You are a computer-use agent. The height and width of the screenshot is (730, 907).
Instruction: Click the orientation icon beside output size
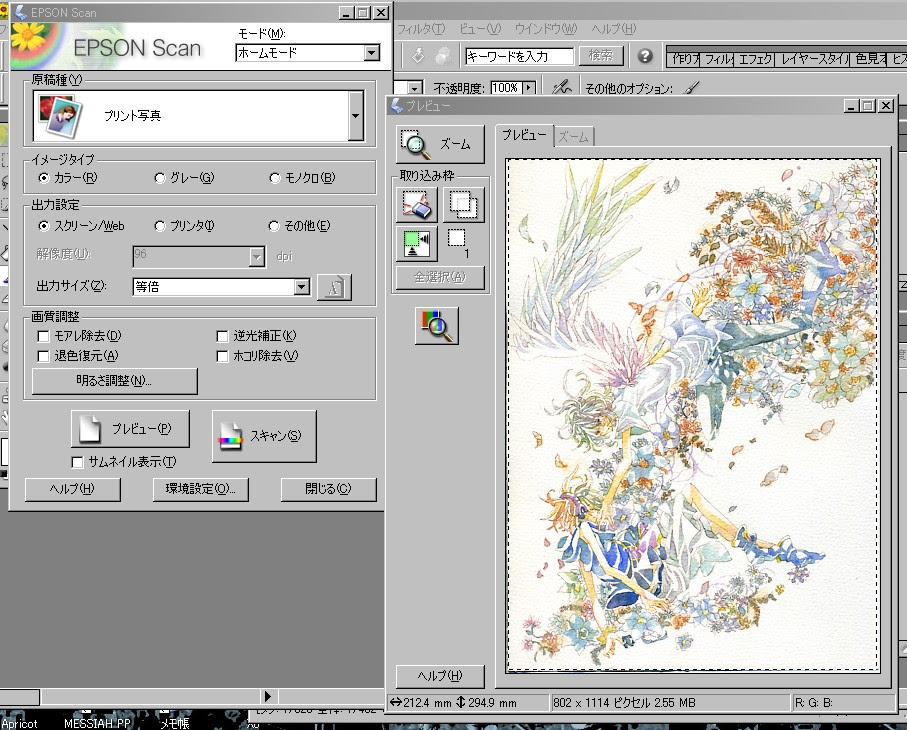pyautogui.click(x=334, y=287)
